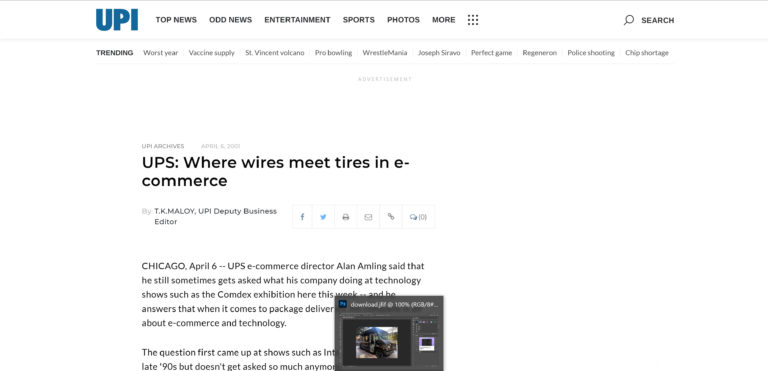Click the UPI logo
The image size is (768, 371).
point(117,20)
